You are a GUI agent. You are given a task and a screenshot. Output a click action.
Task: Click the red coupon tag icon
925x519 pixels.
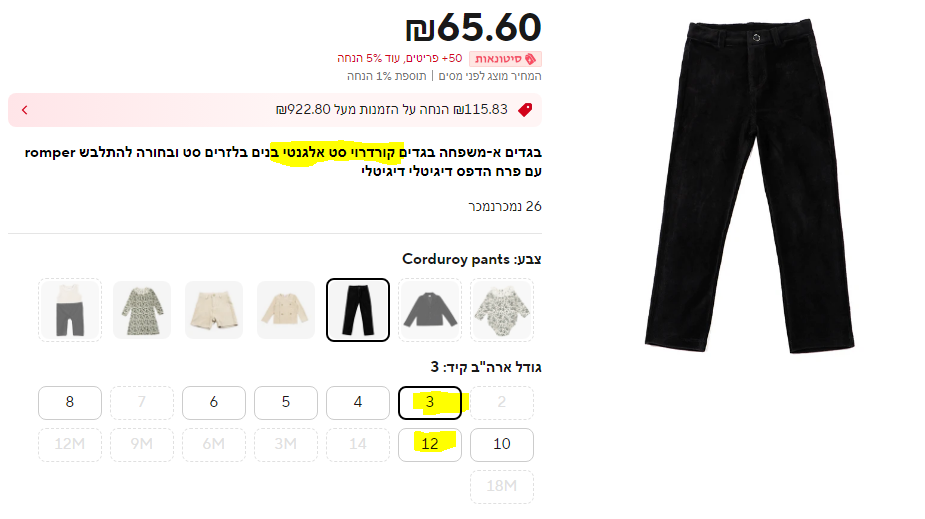pyautogui.click(x=525, y=110)
